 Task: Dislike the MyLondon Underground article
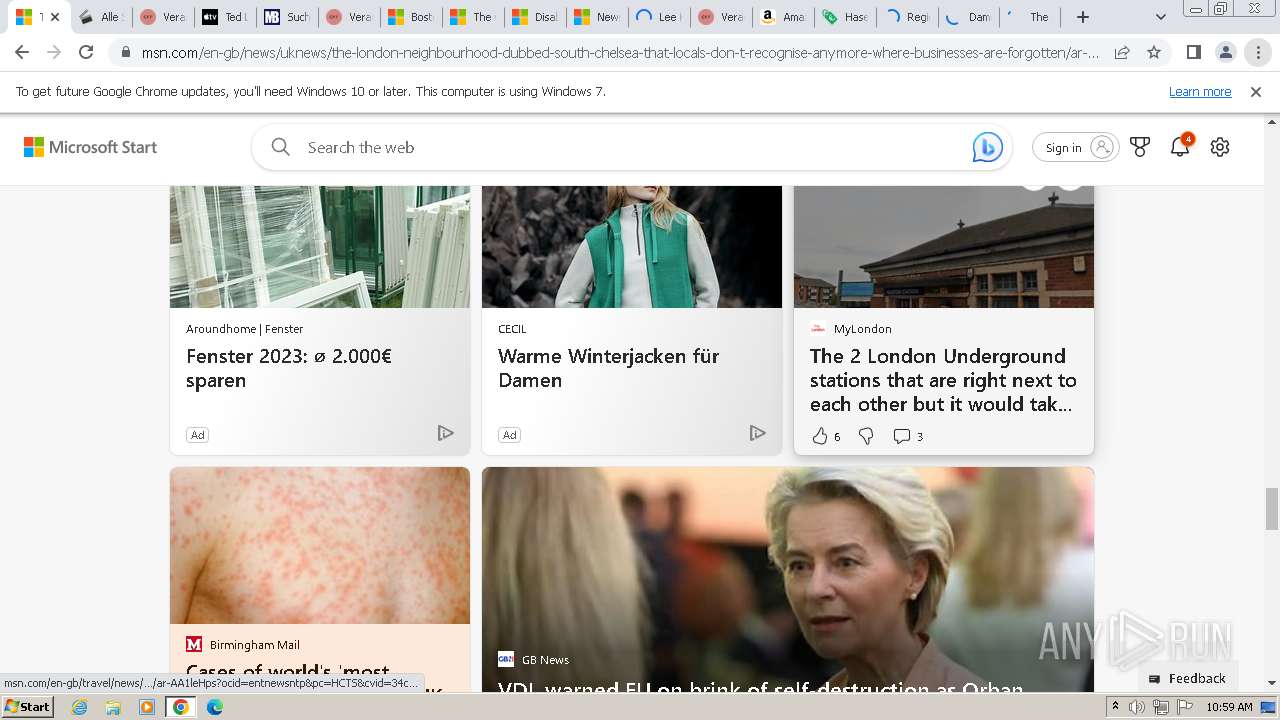[x=866, y=436]
